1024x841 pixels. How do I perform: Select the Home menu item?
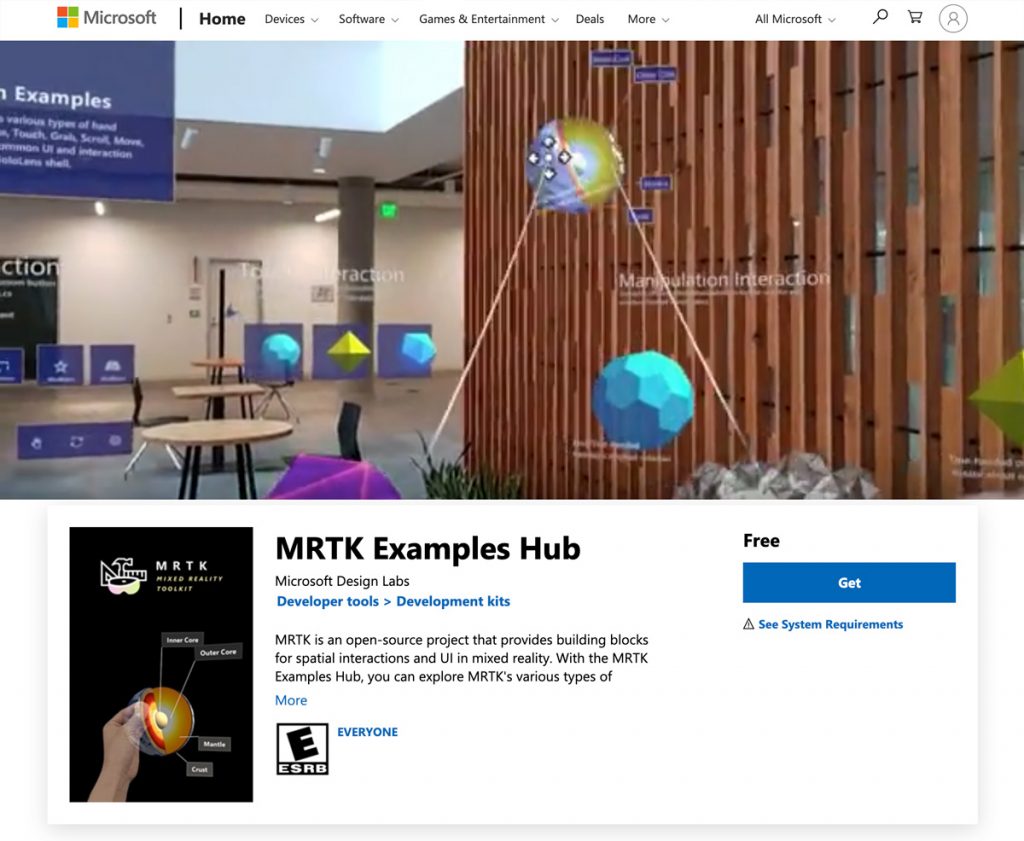tap(222, 18)
